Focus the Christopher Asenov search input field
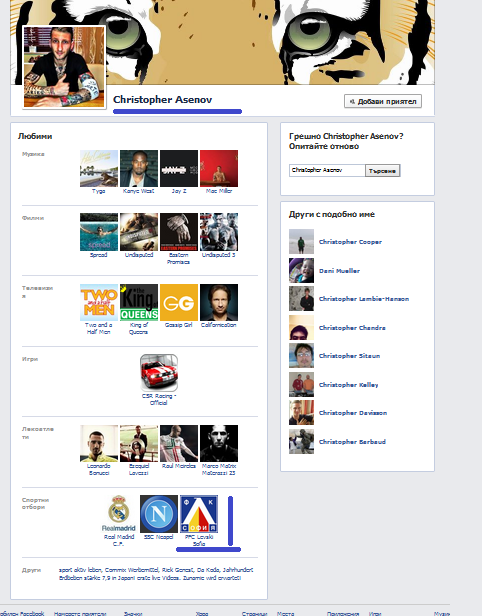Screen dimensions: 483x616 coord(327,170)
